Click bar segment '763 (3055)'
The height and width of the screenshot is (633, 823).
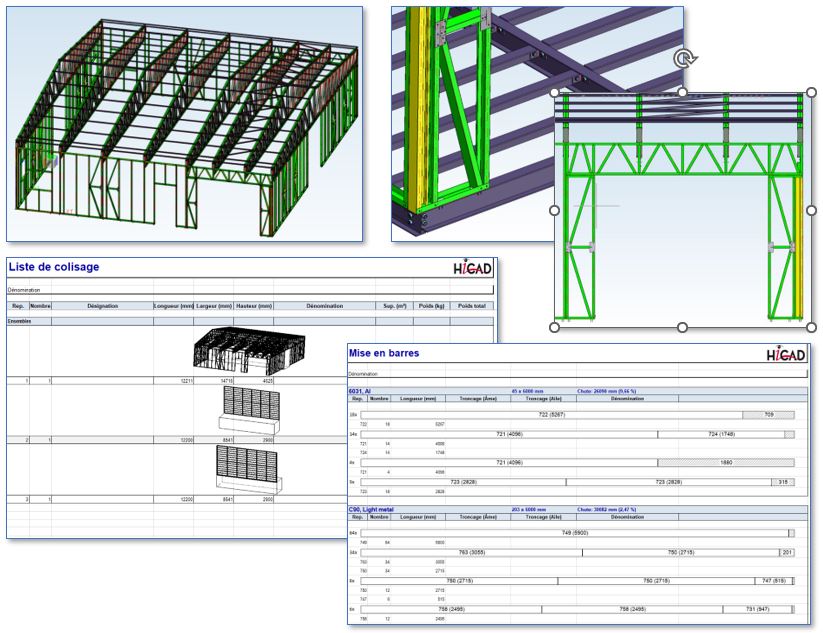click(x=471, y=552)
